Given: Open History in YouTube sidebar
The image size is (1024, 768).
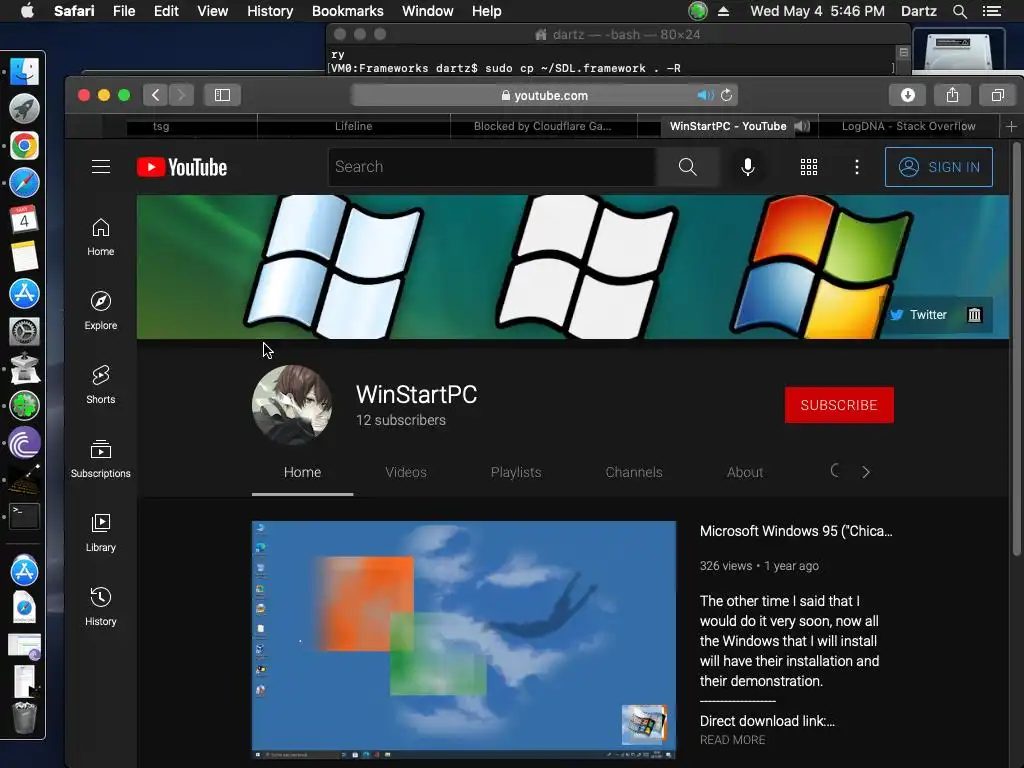Looking at the screenshot, I should coord(101,607).
